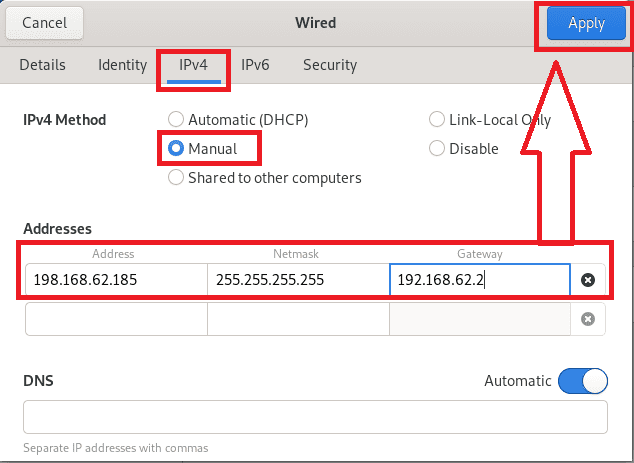Screen dimensions: 634x463
Task: Choose the Disable IPv4 option
Action: tap(464, 149)
